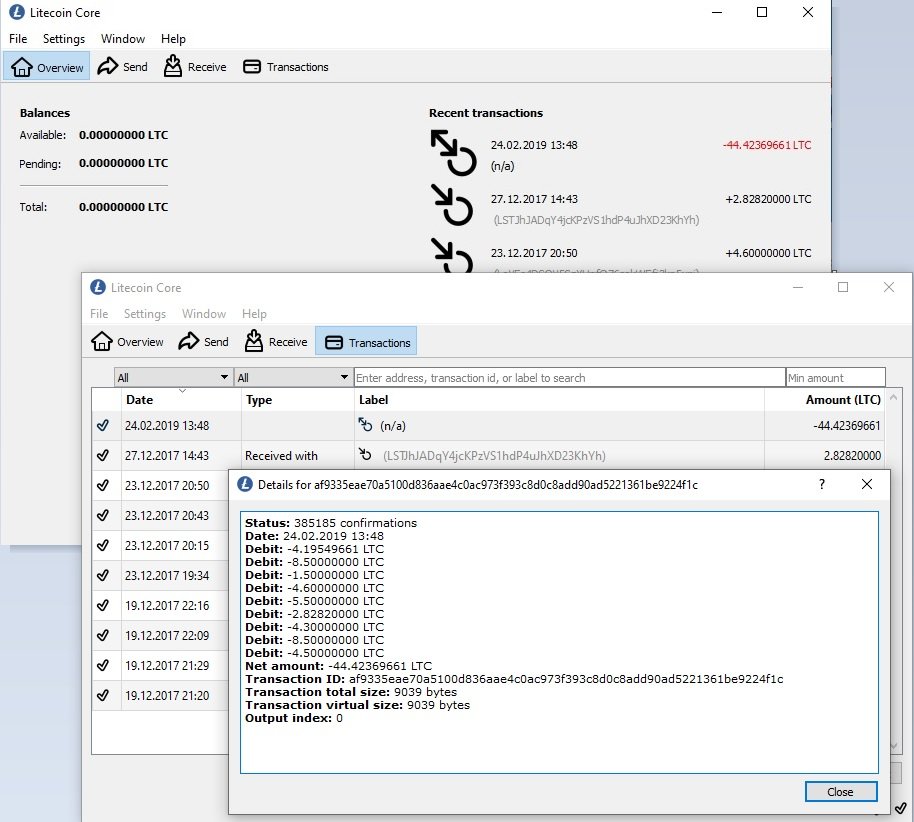This screenshot has width=914, height=822.
Task: Open Help menu in back Litecoin window
Action: coord(173,38)
